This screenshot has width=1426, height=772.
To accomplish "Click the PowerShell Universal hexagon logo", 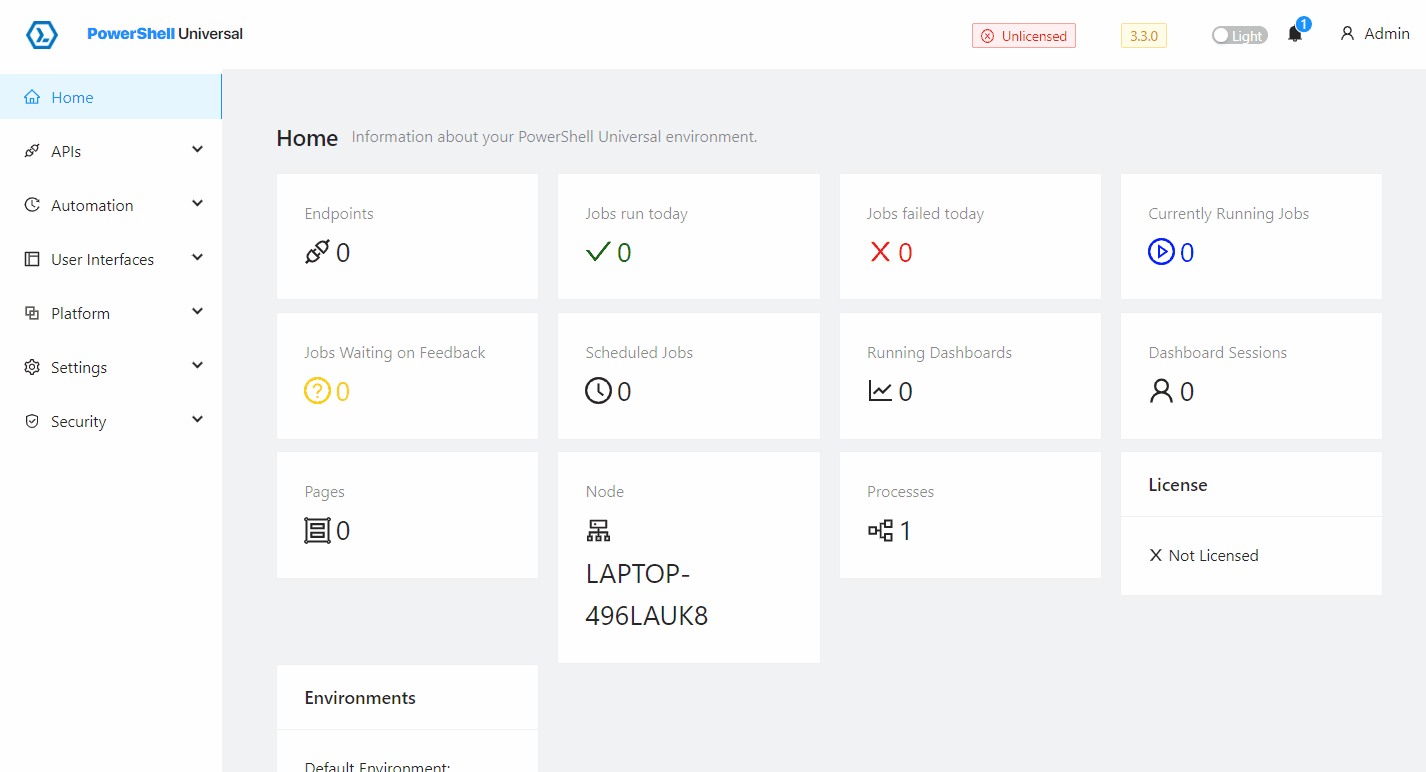I will [x=42, y=35].
